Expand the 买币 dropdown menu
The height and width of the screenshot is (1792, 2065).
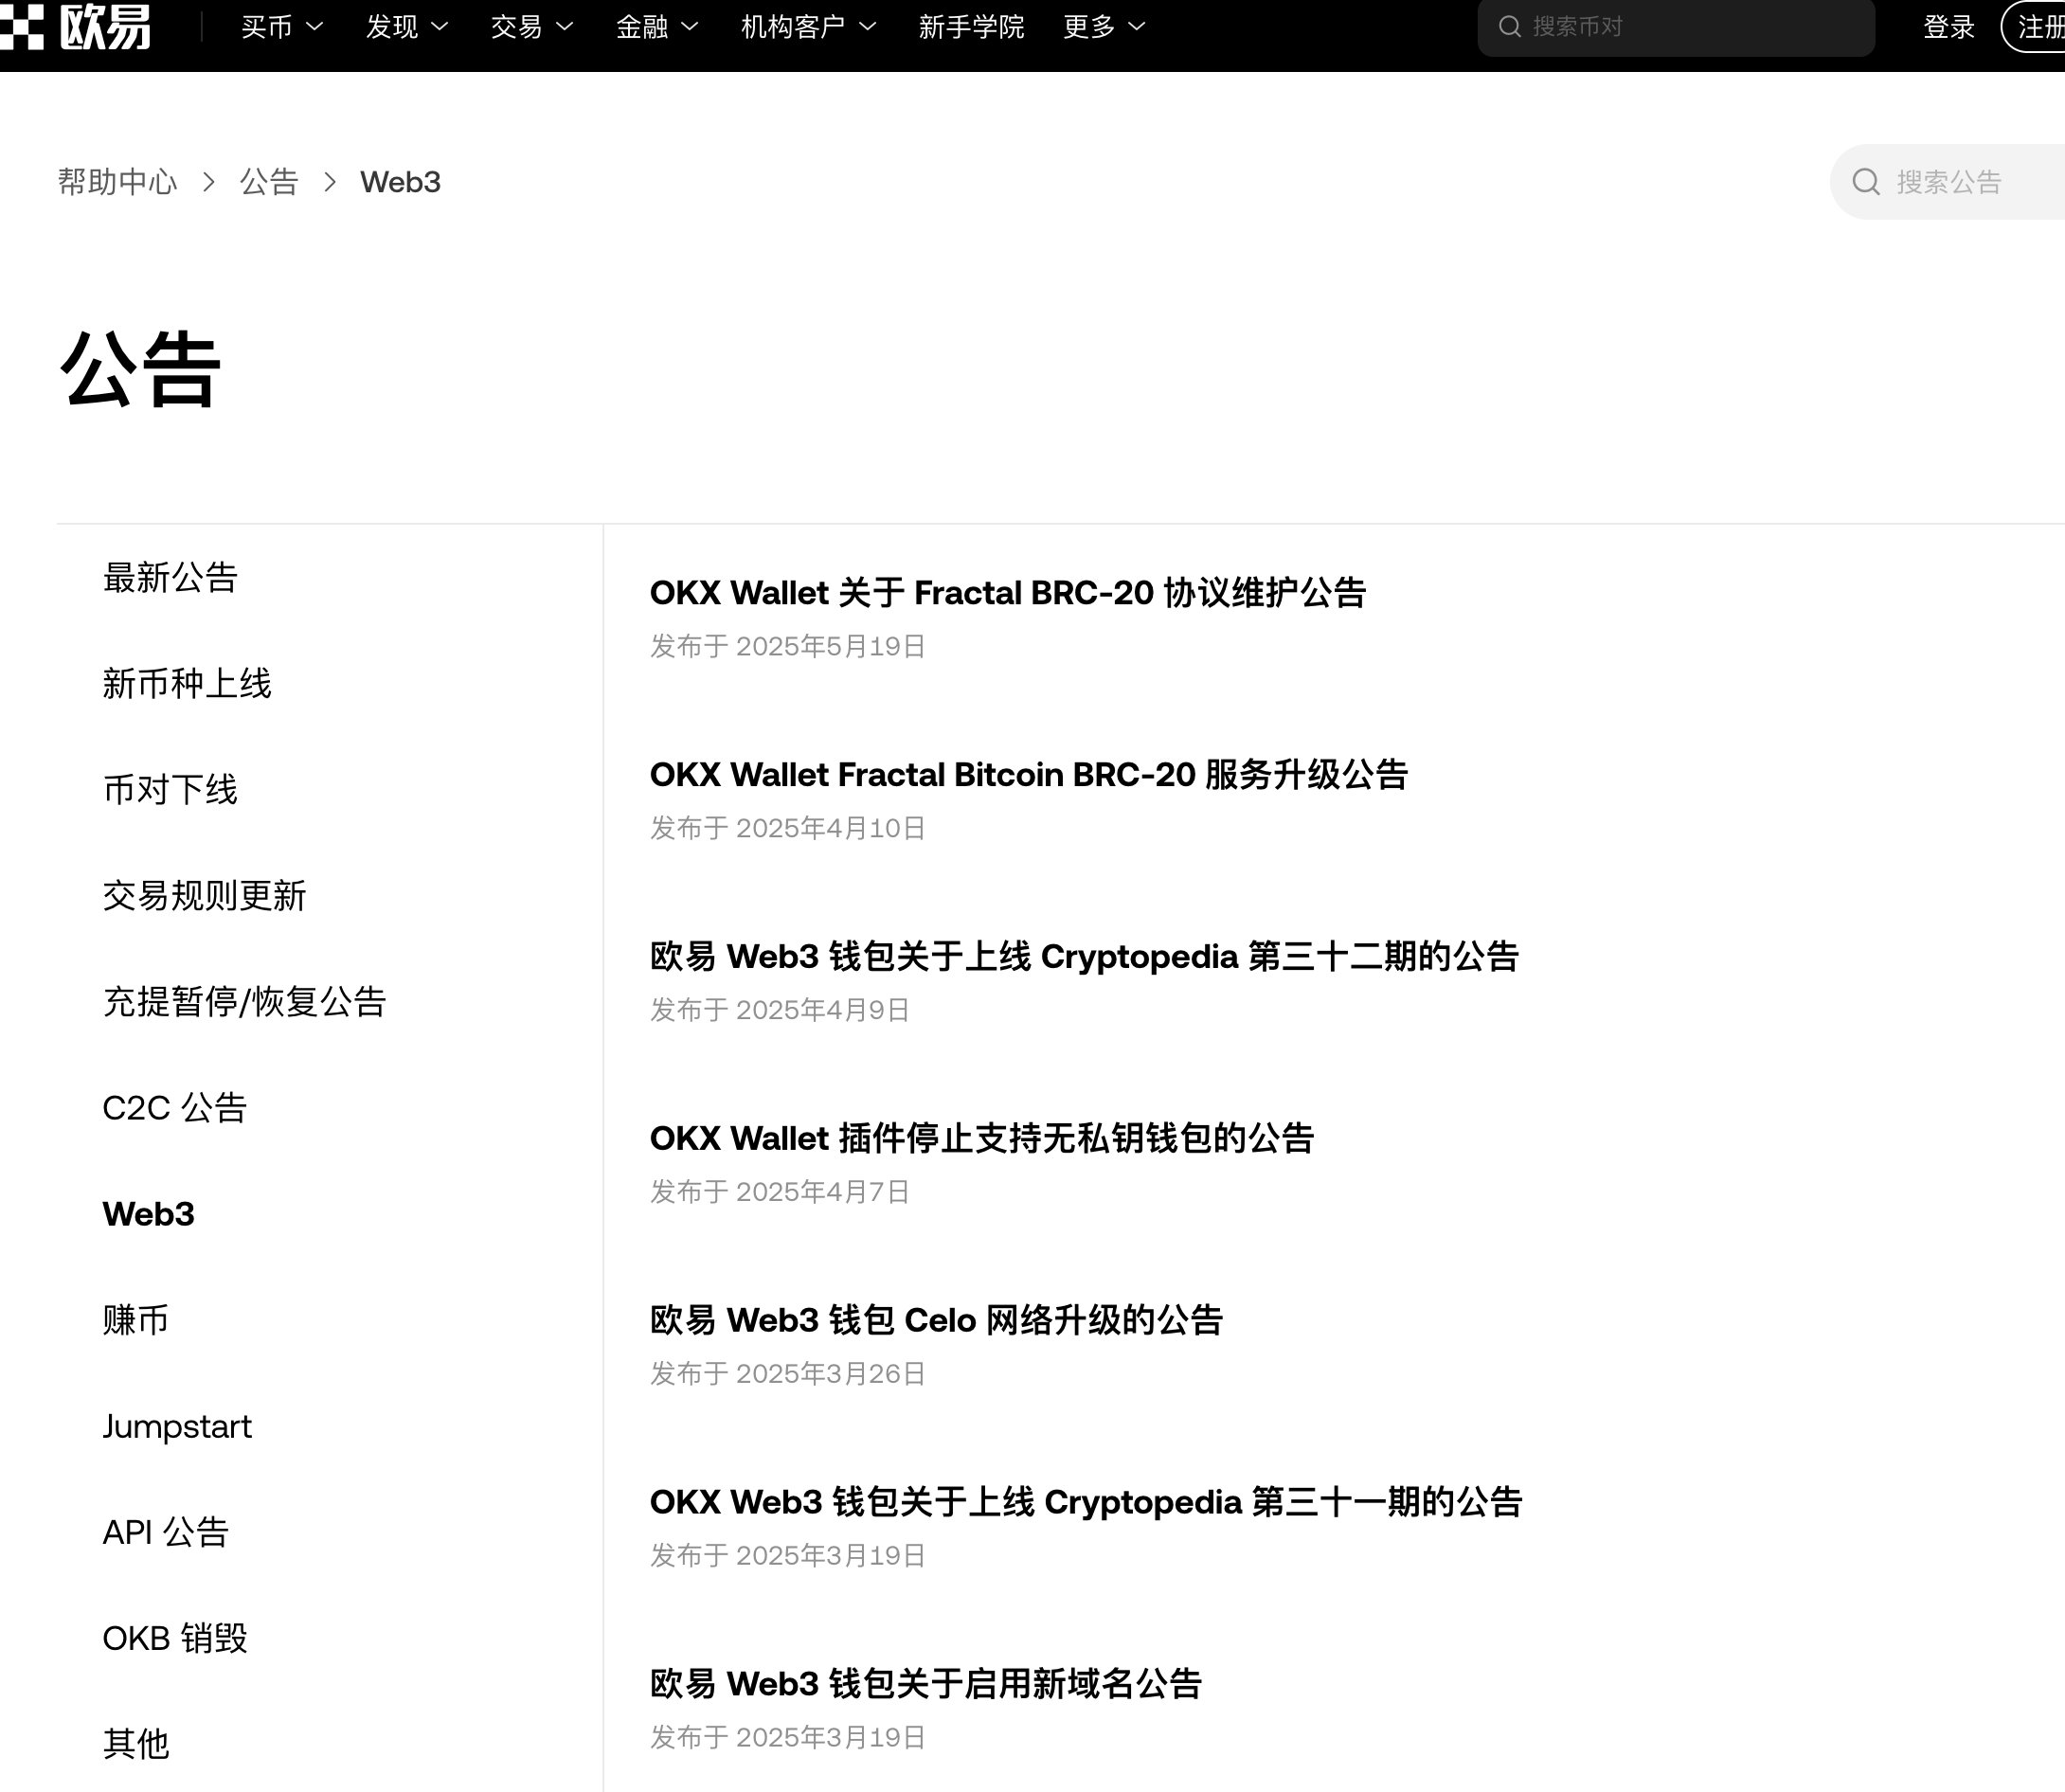coord(282,27)
